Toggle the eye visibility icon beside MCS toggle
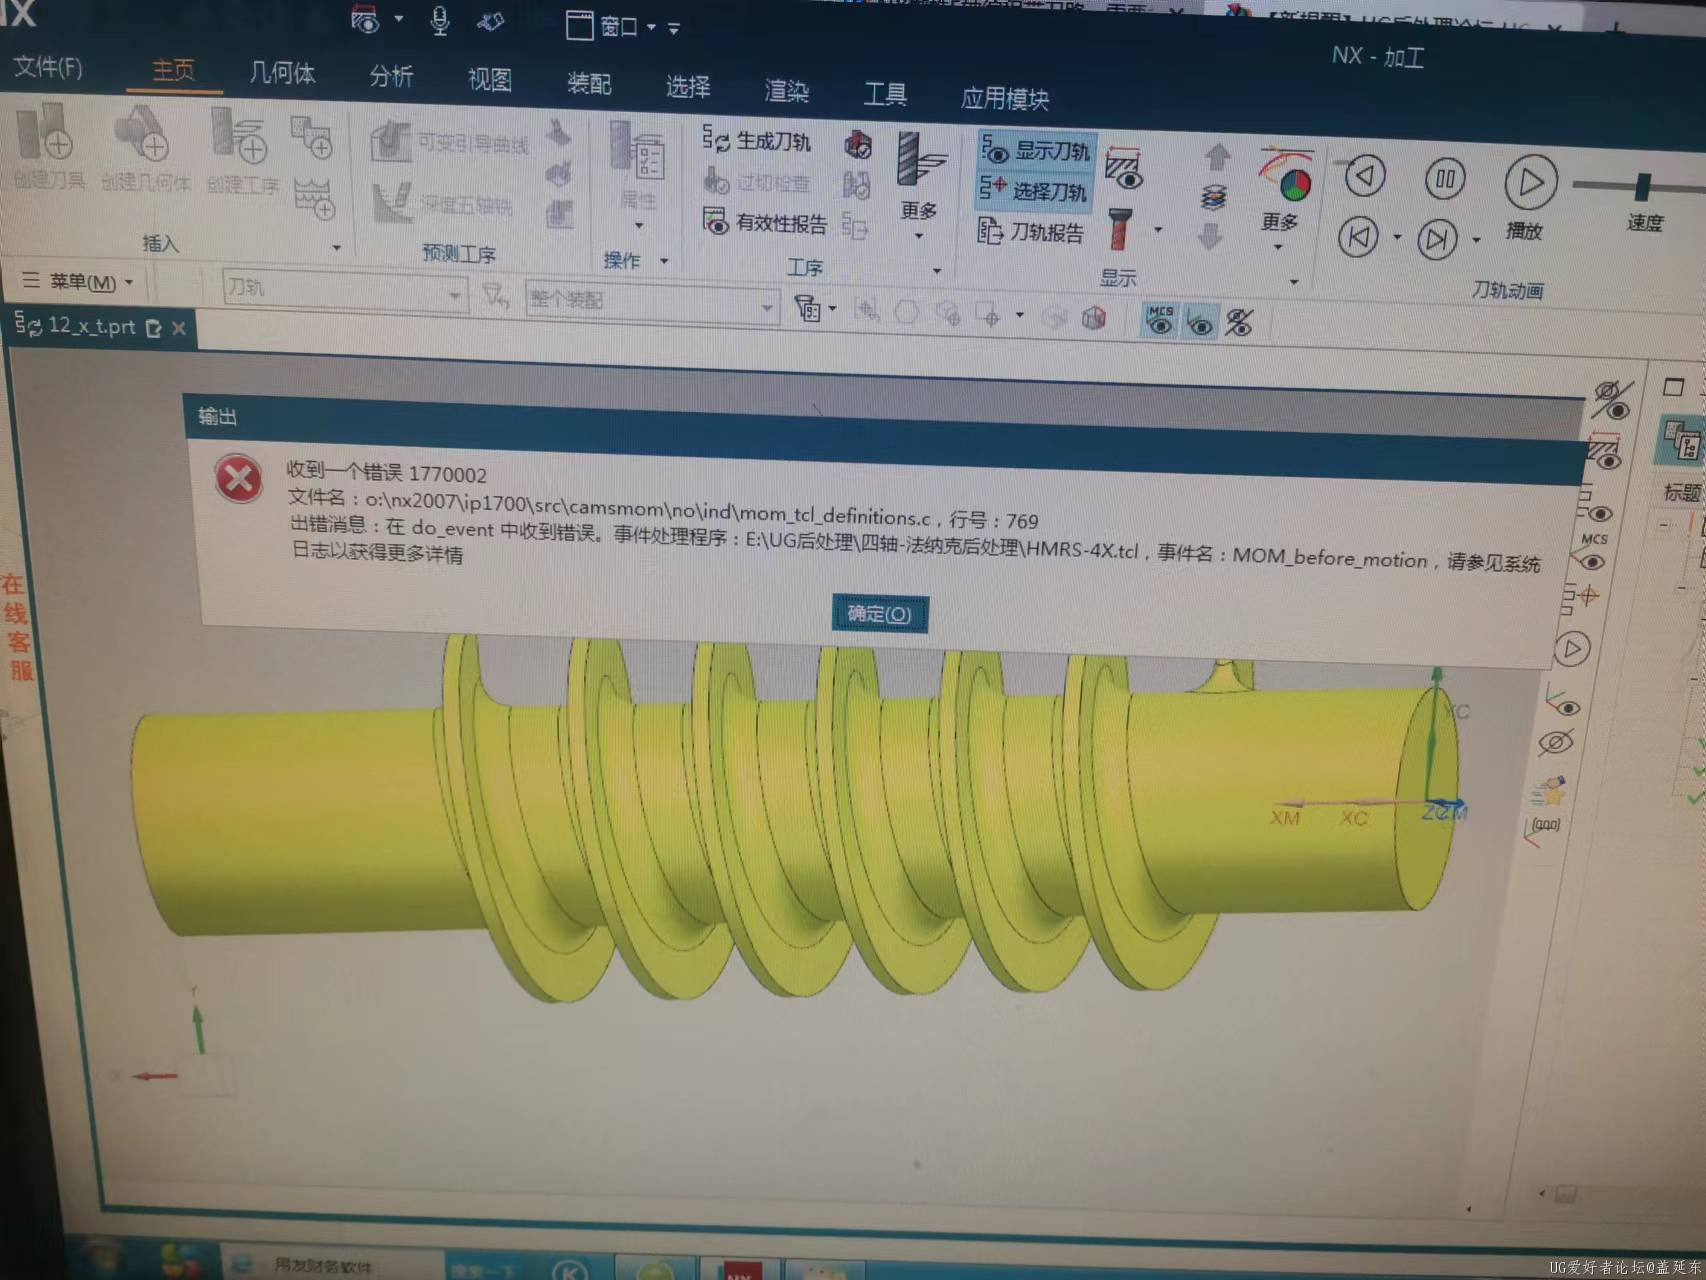Viewport: 1706px width, 1280px height. 1199,323
